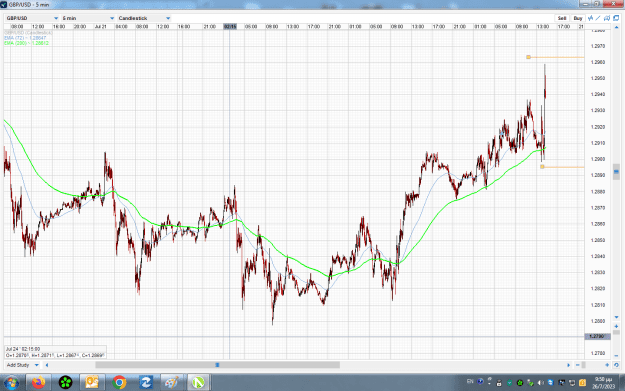
Task: Open the GBP/USD instrument dropdown
Action: click(32, 18)
